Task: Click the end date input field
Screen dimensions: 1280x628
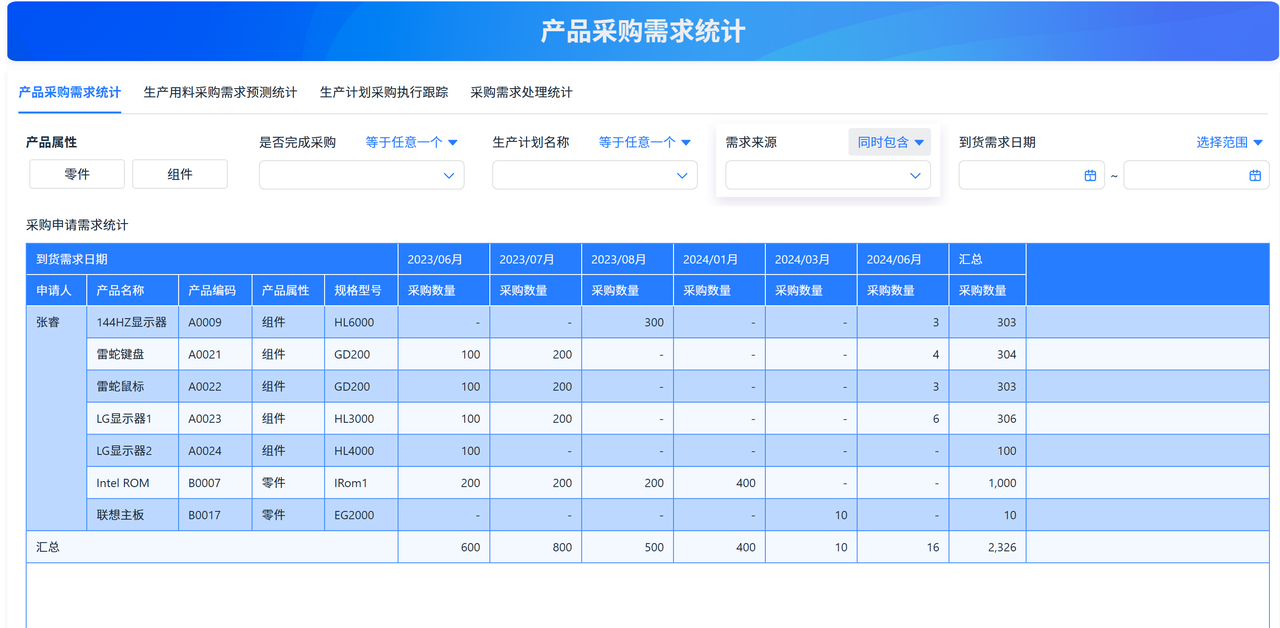Action: pyautogui.click(x=1196, y=175)
